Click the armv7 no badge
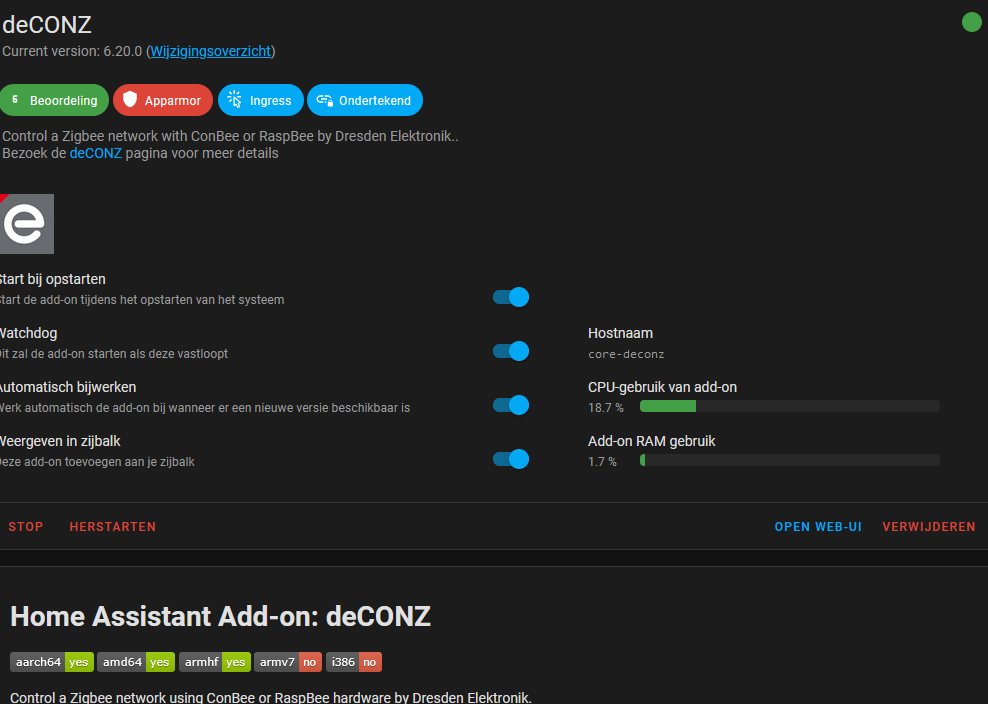The width and height of the screenshot is (988, 704). [x=288, y=662]
